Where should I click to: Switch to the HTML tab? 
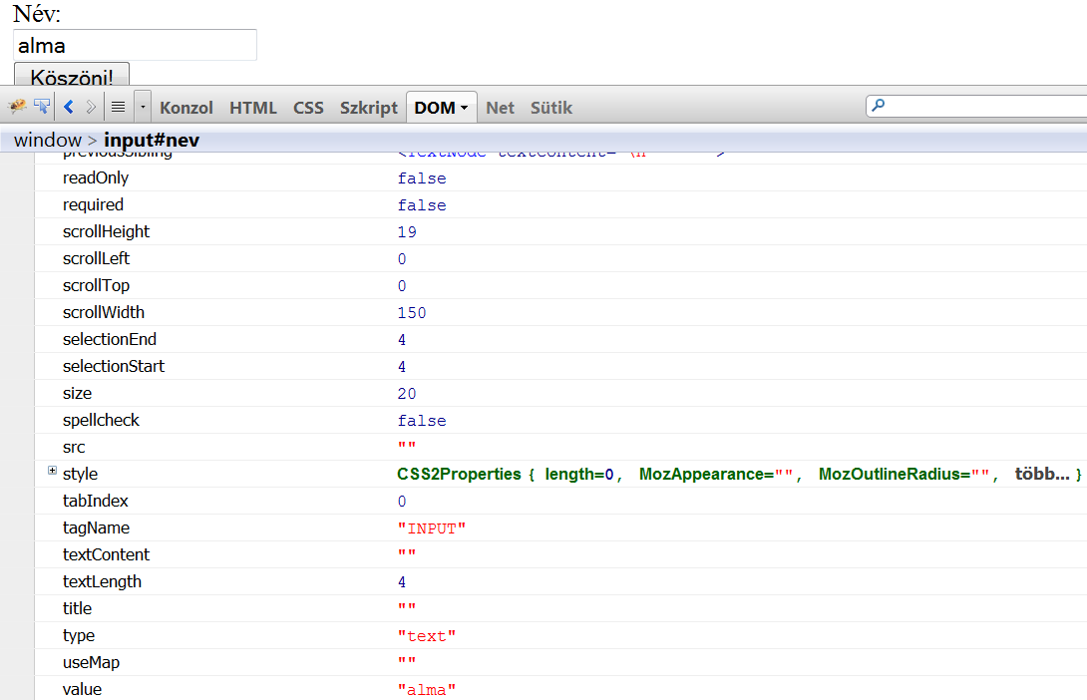(x=253, y=108)
